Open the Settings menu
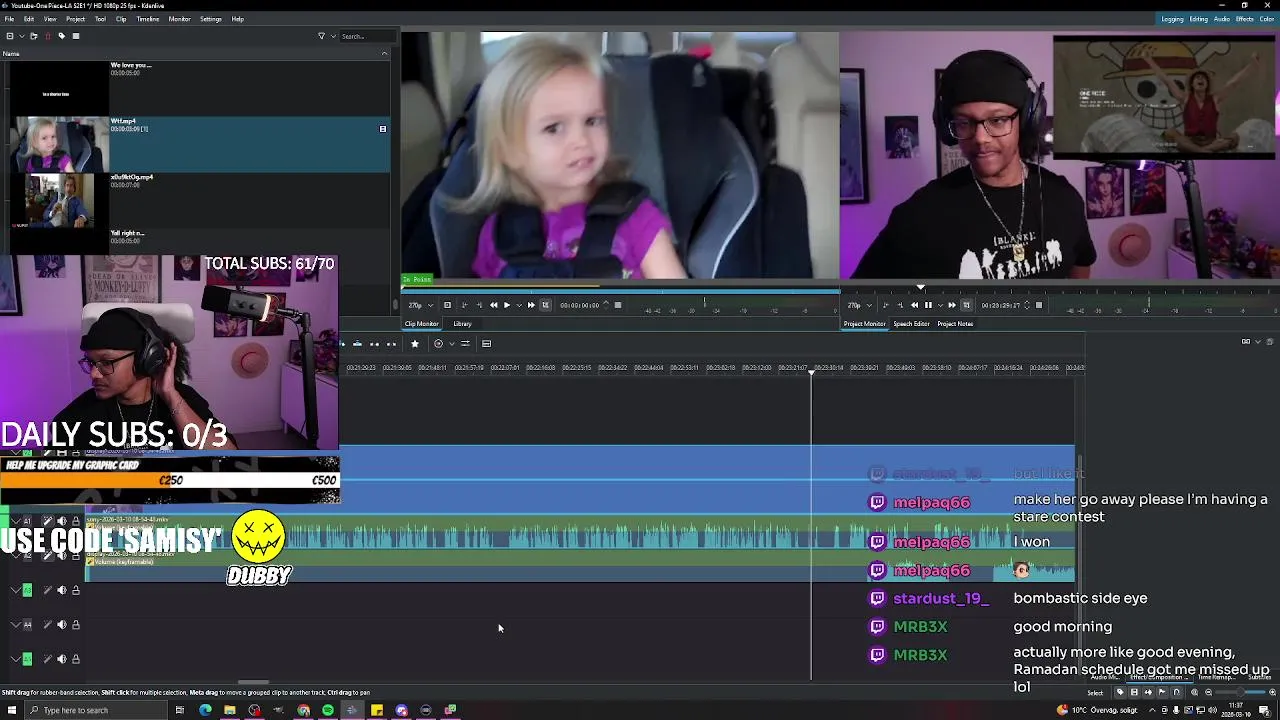 [210, 19]
